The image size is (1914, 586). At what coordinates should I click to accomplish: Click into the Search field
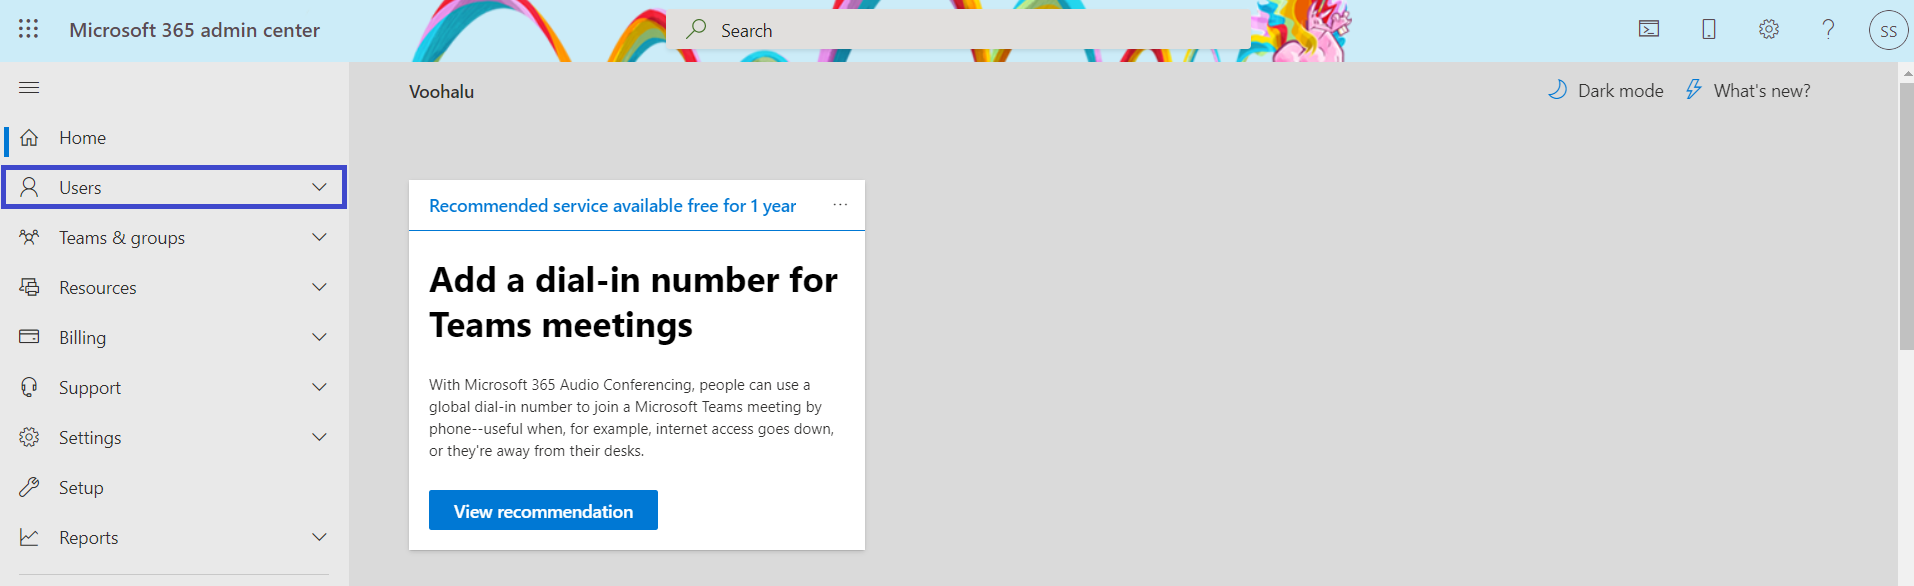958,30
